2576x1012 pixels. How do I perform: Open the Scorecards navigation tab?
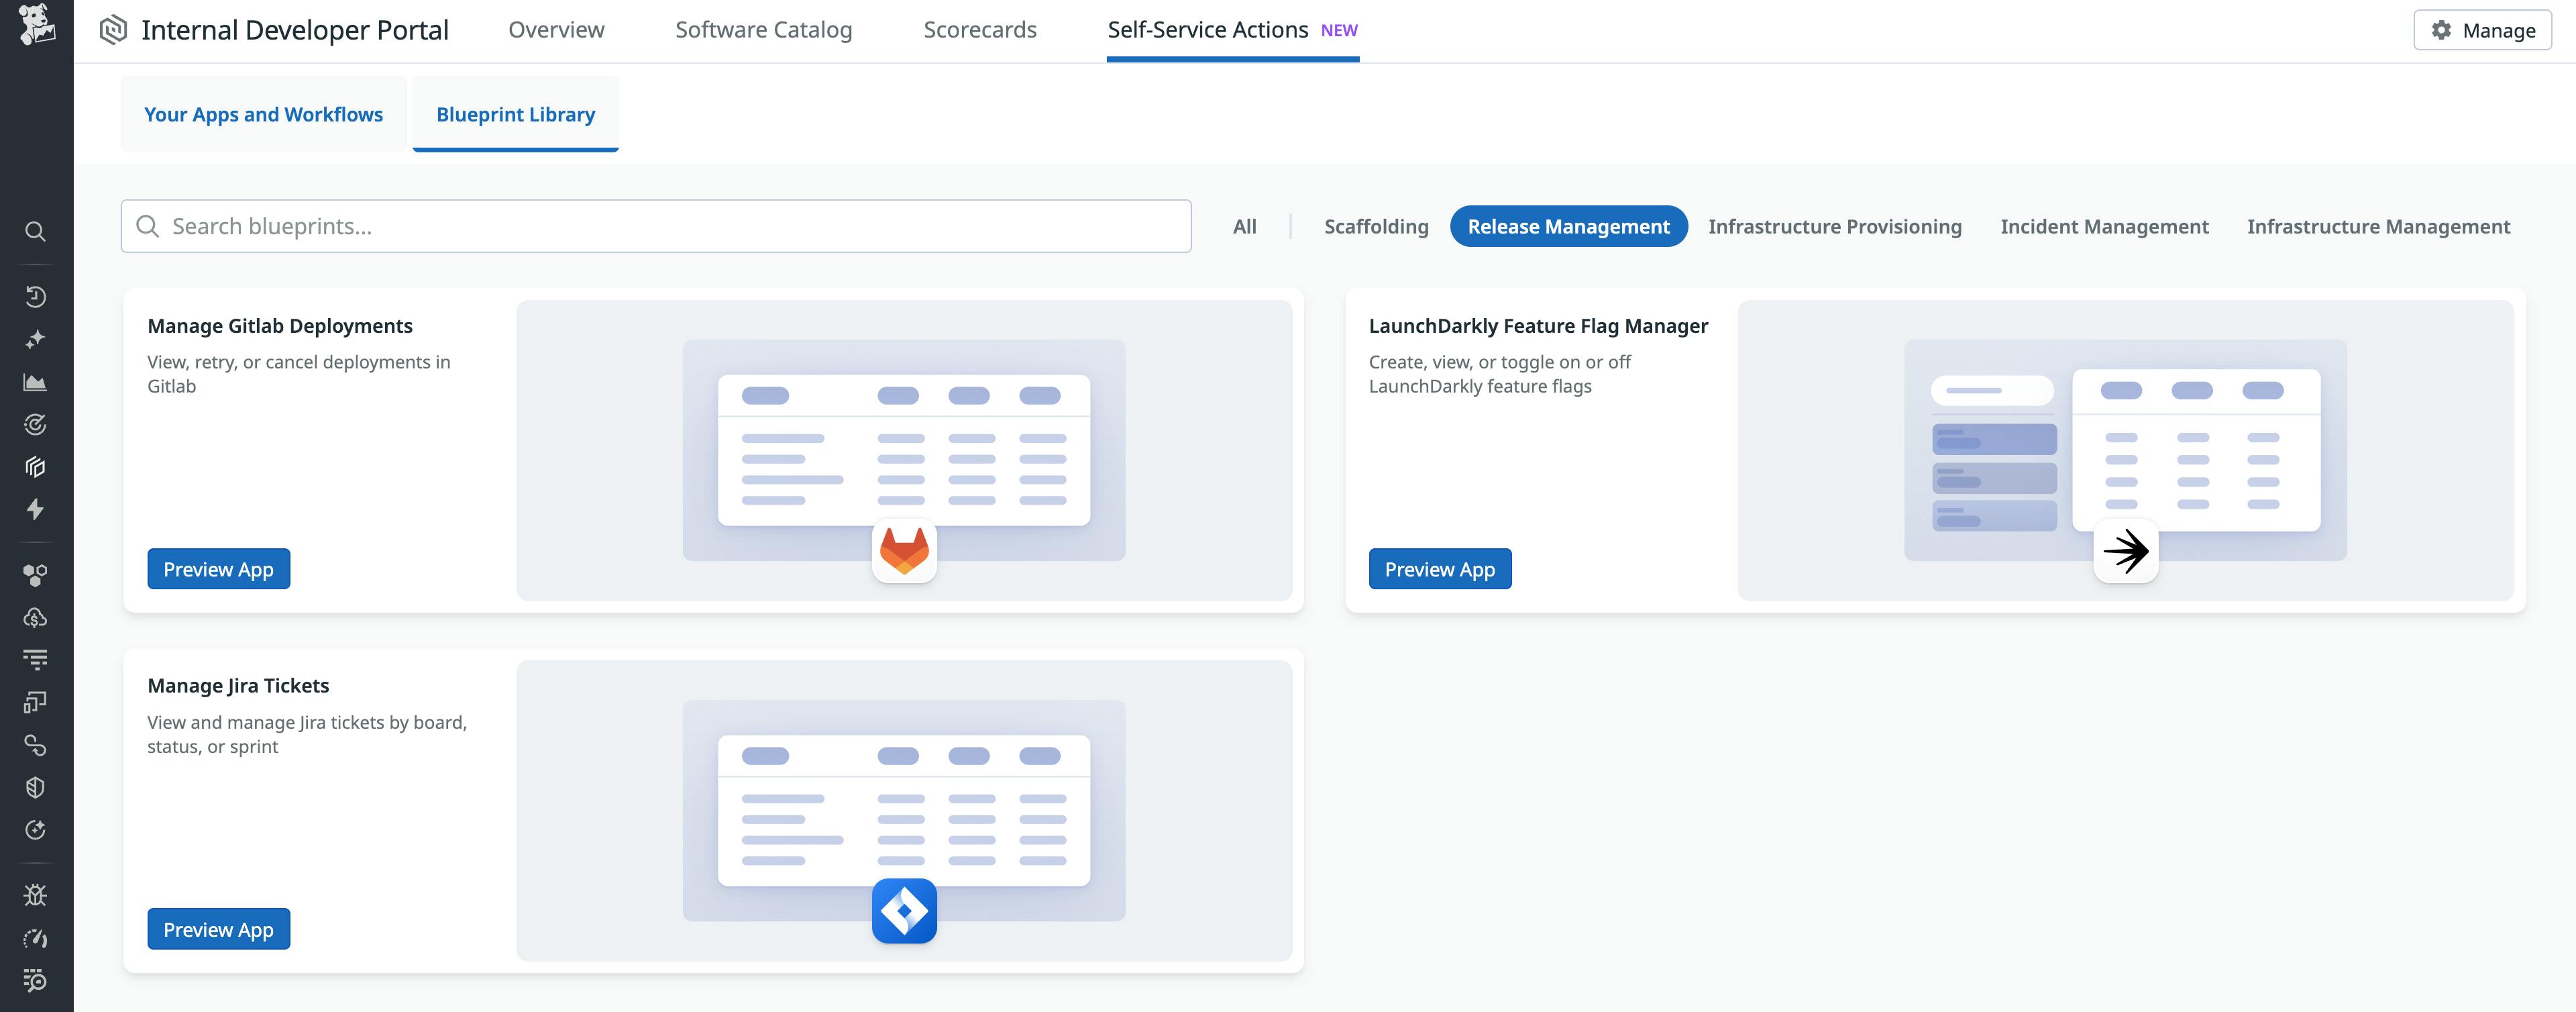pos(980,30)
